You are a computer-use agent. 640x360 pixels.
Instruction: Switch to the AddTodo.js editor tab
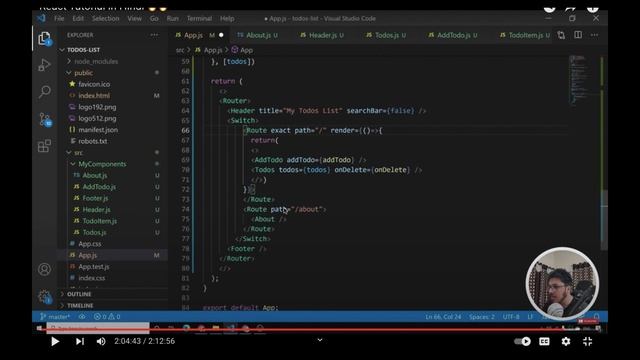click(x=453, y=36)
